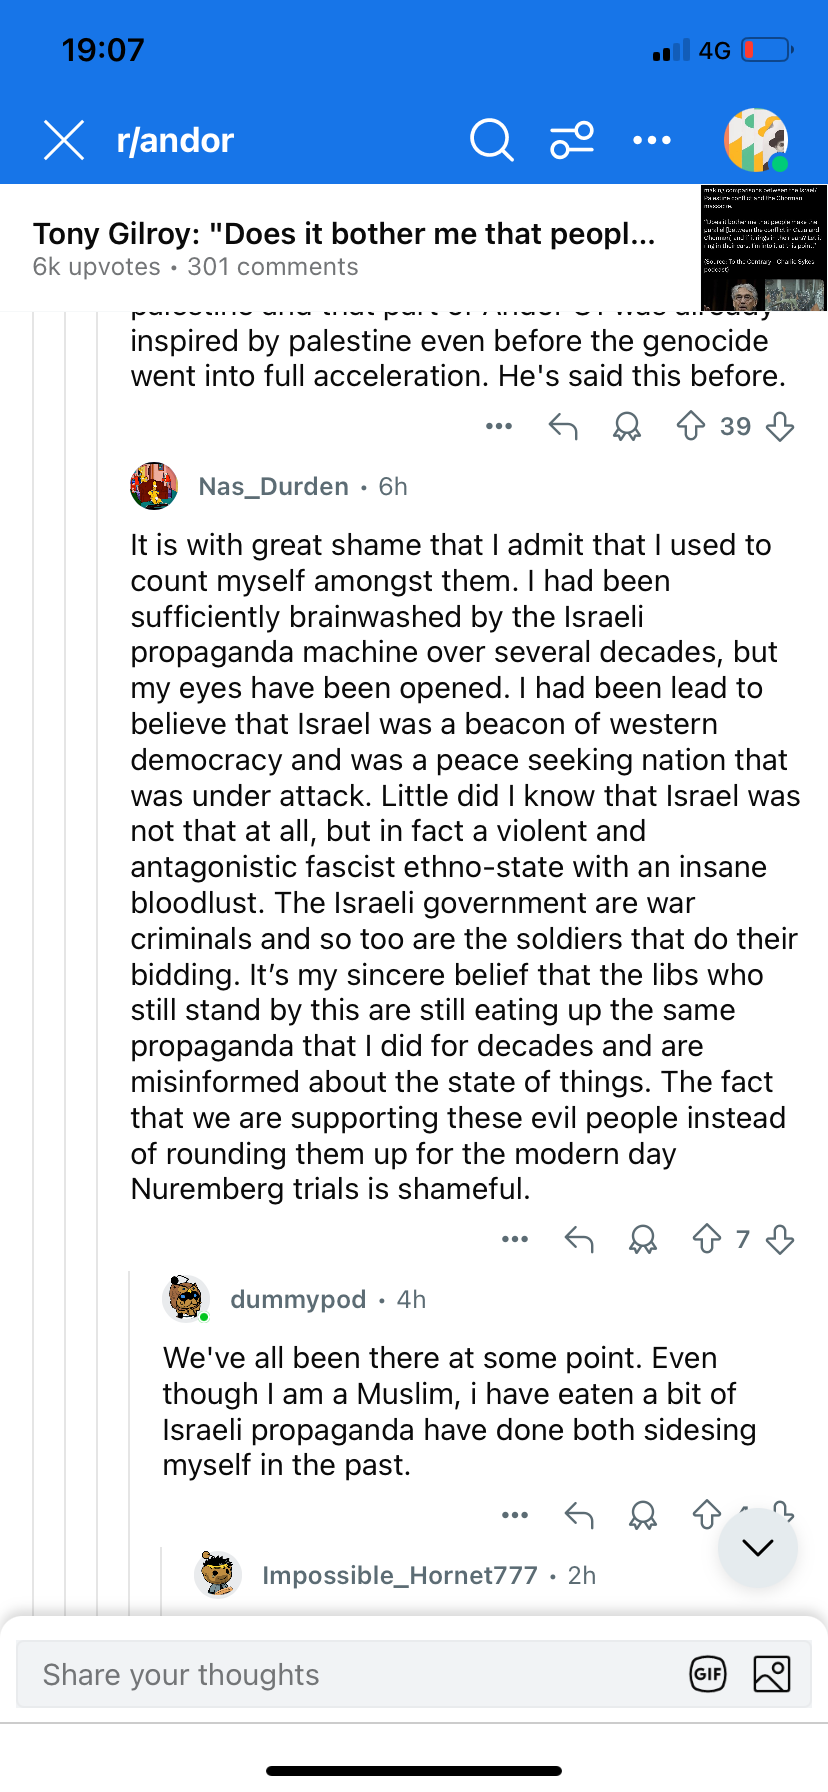Give an award to Nas_Durden's comment
828x1792 pixels.
[x=643, y=1240]
